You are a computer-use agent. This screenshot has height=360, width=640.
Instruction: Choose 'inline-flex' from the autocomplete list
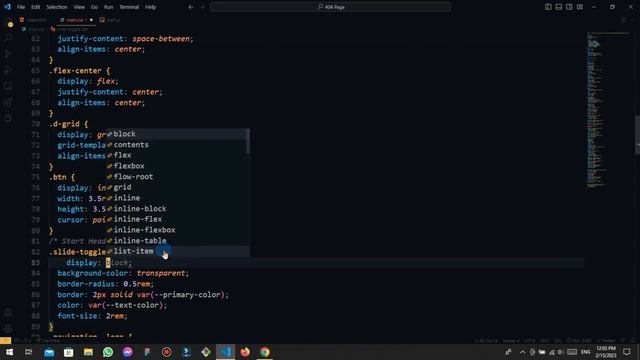click(x=178, y=219)
